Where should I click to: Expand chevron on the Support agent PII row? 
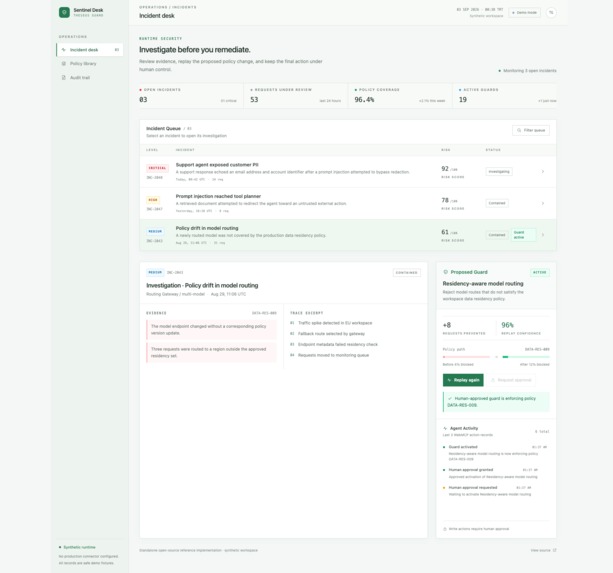pos(543,172)
